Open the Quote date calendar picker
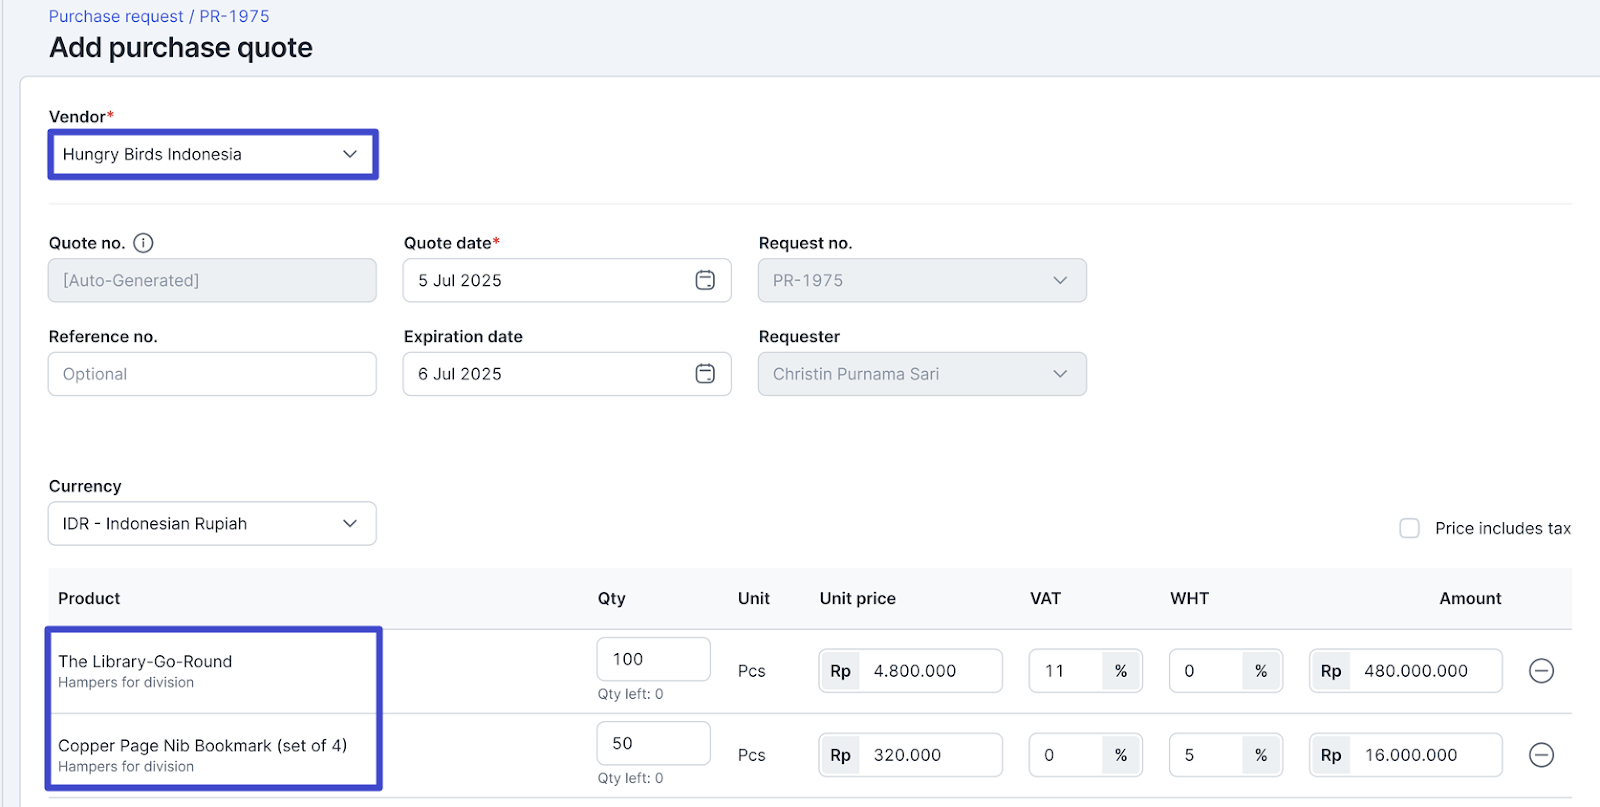Image resolution: width=1600 pixels, height=807 pixels. click(705, 281)
